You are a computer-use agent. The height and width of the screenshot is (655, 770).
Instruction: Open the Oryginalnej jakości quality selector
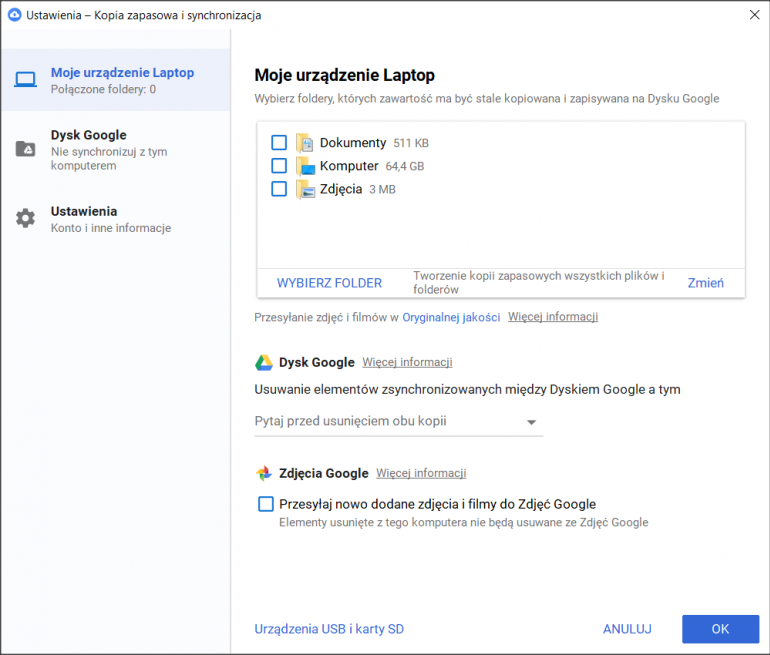point(451,317)
